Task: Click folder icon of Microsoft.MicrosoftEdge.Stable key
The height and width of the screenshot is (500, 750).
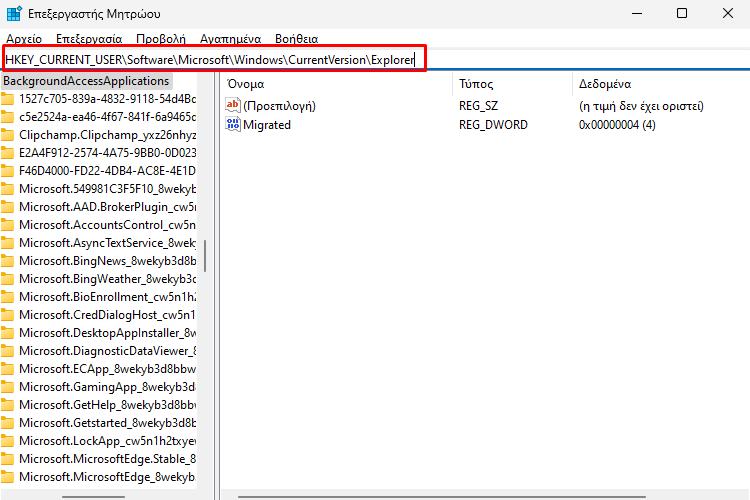Action: tap(7, 459)
